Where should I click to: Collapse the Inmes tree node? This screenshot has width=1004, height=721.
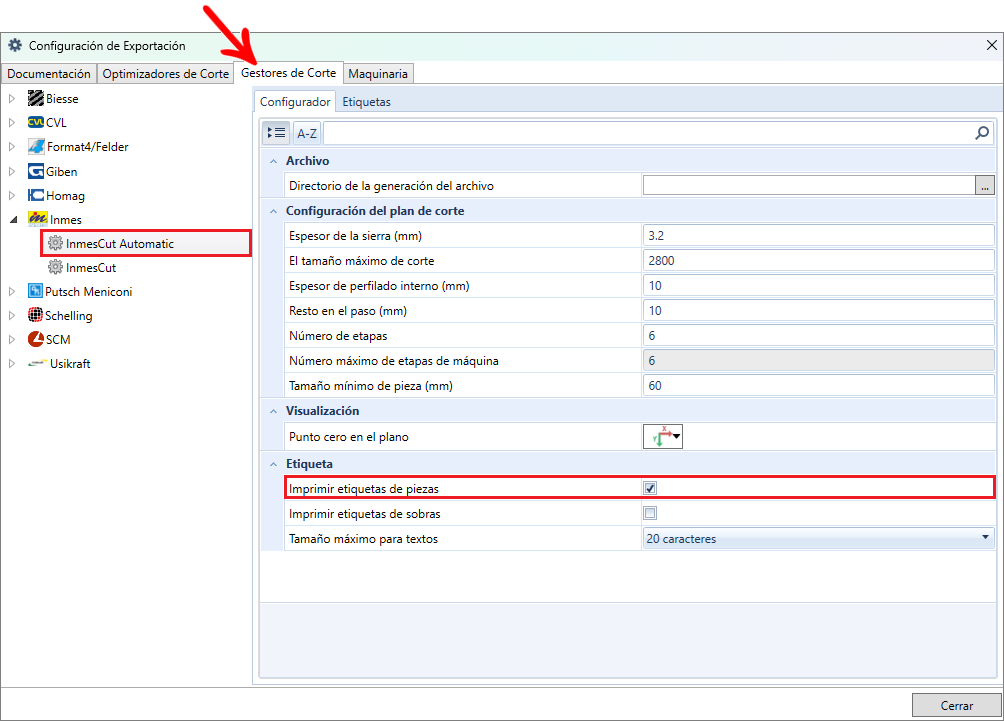pos(13,220)
